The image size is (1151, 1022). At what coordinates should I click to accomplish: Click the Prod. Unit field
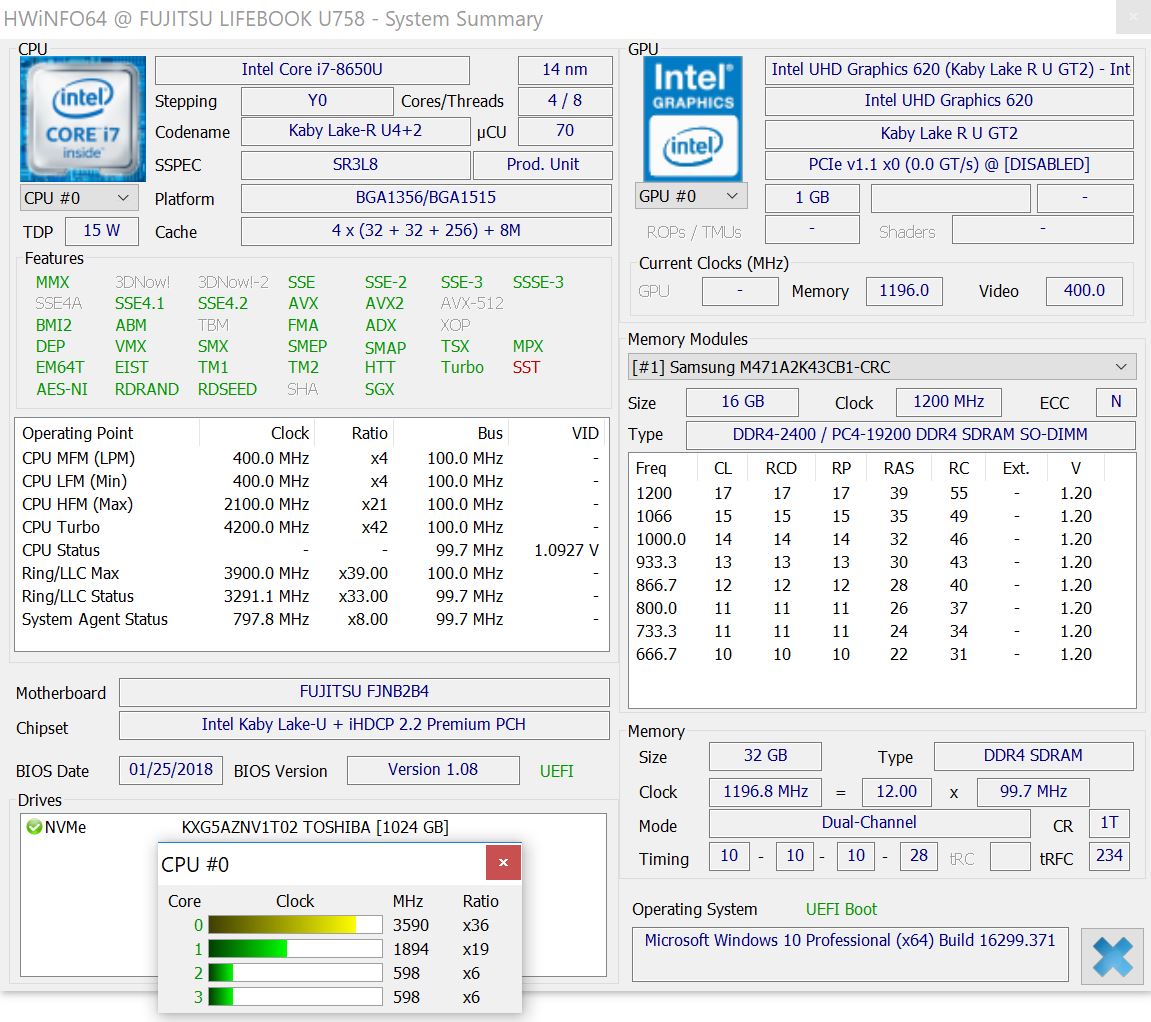[x=542, y=165]
